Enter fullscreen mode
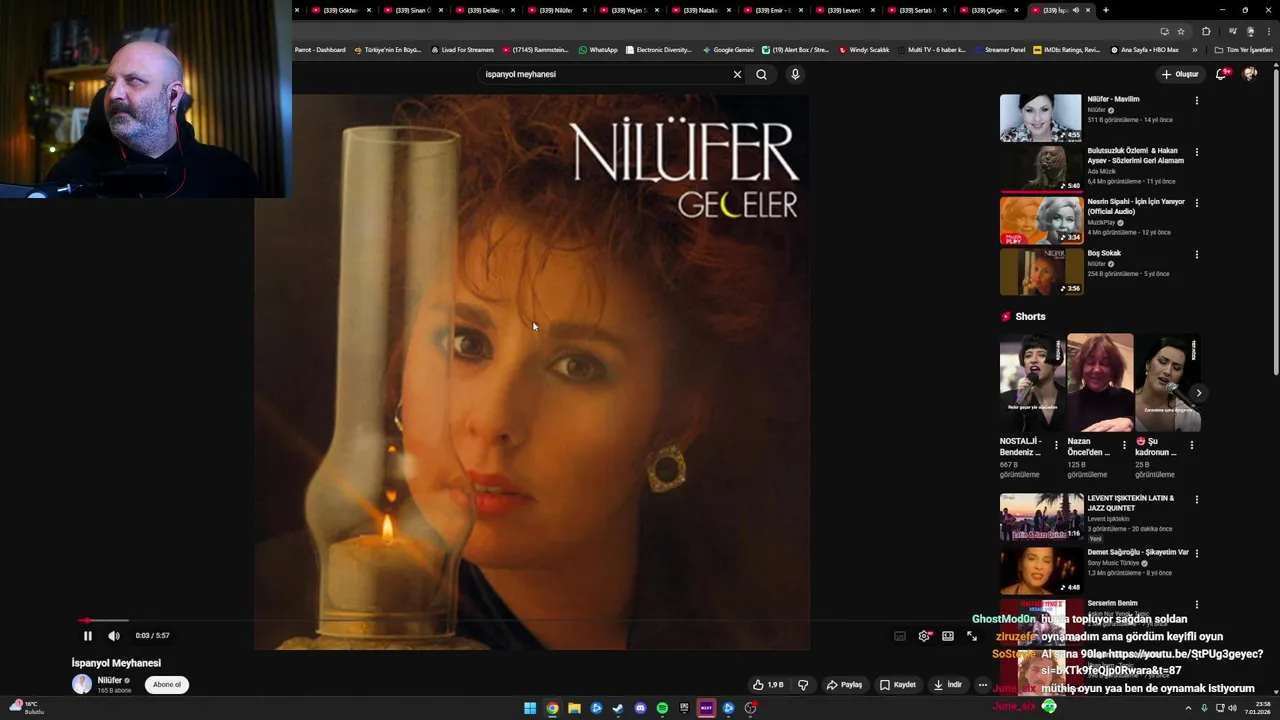The height and width of the screenshot is (720, 1280). (972, 636)
